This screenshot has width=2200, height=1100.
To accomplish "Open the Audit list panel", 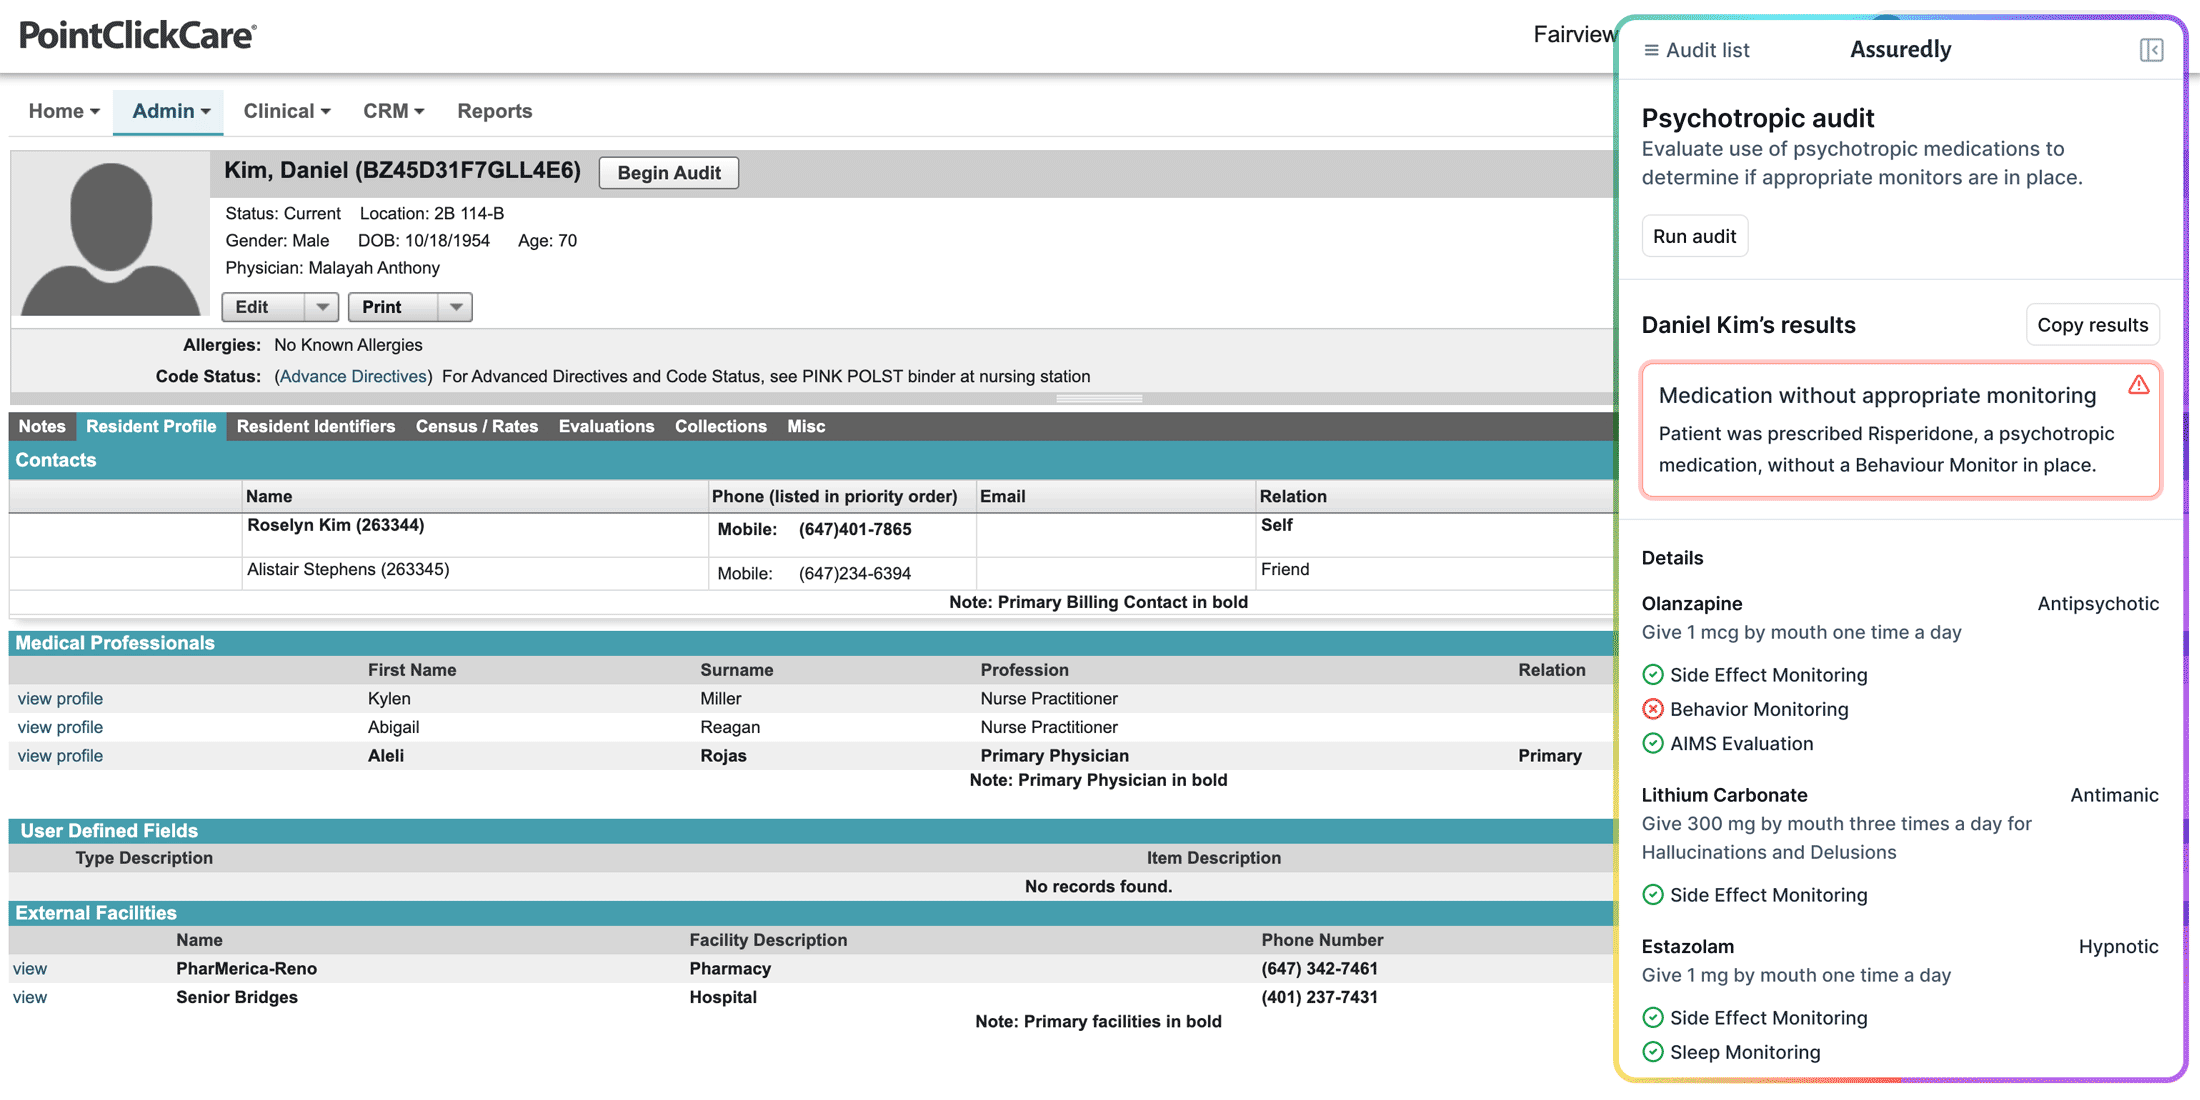I will [1694, 50].
